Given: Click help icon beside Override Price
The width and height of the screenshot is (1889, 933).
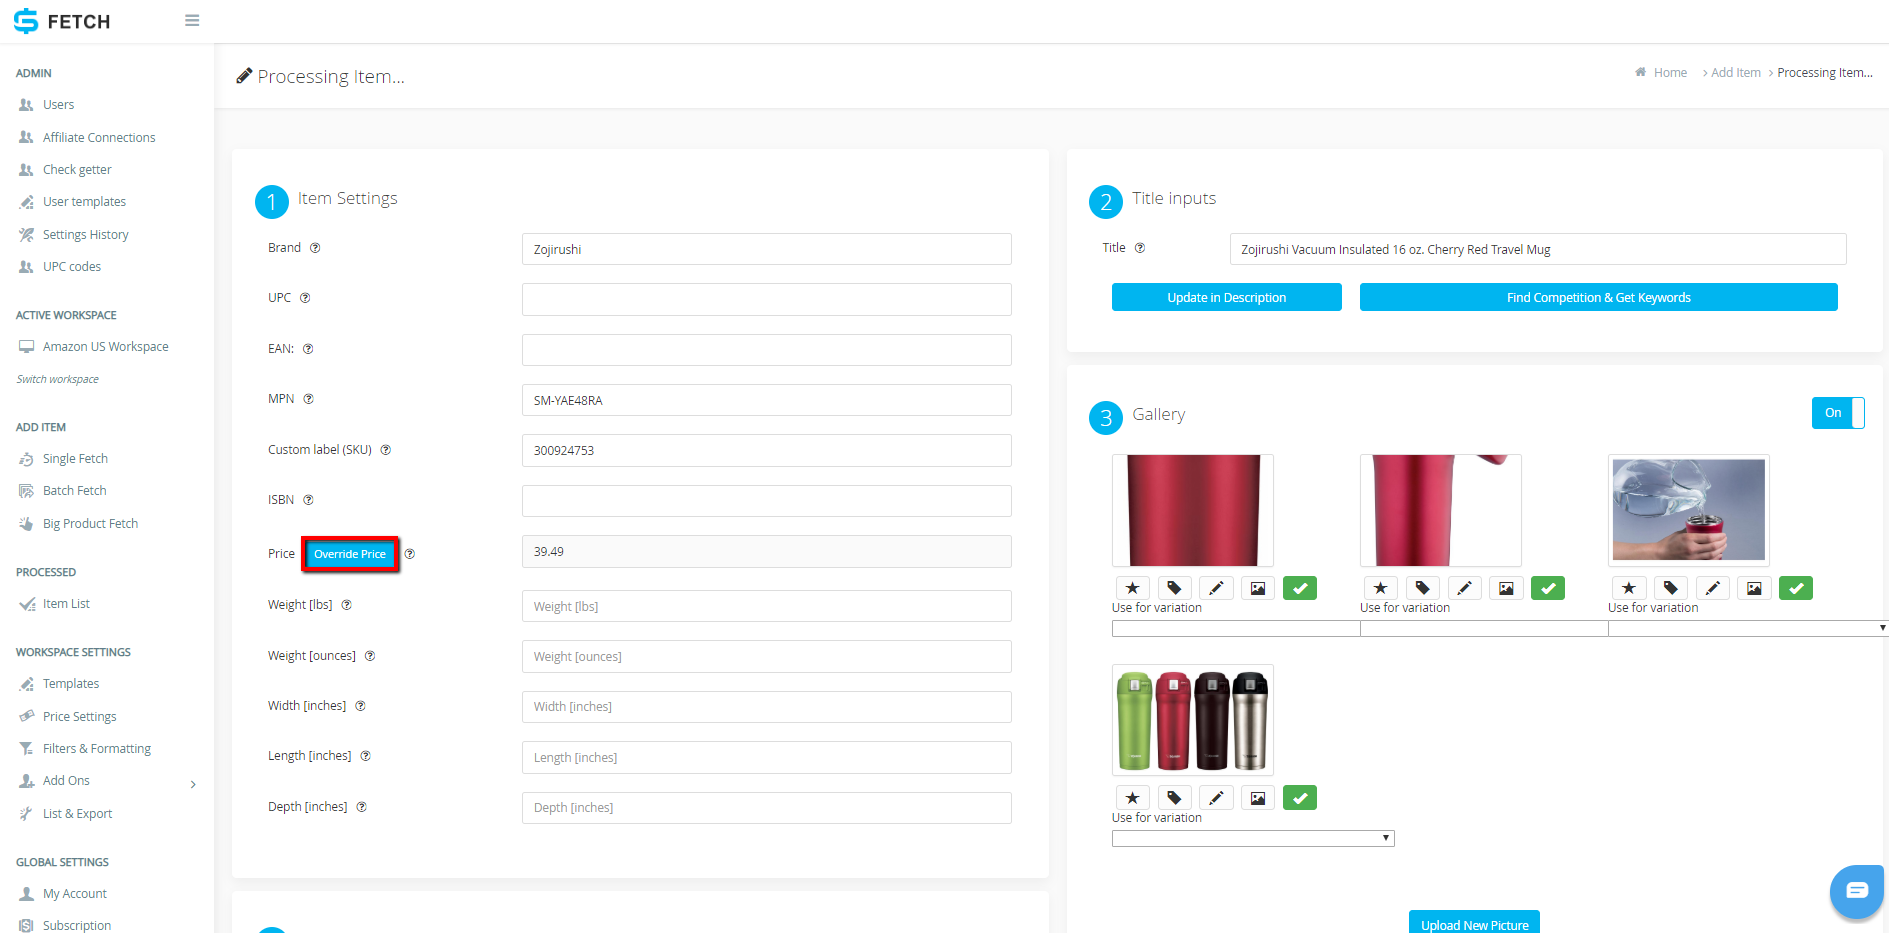Looking at the screenshot, I should coord(409,554).
